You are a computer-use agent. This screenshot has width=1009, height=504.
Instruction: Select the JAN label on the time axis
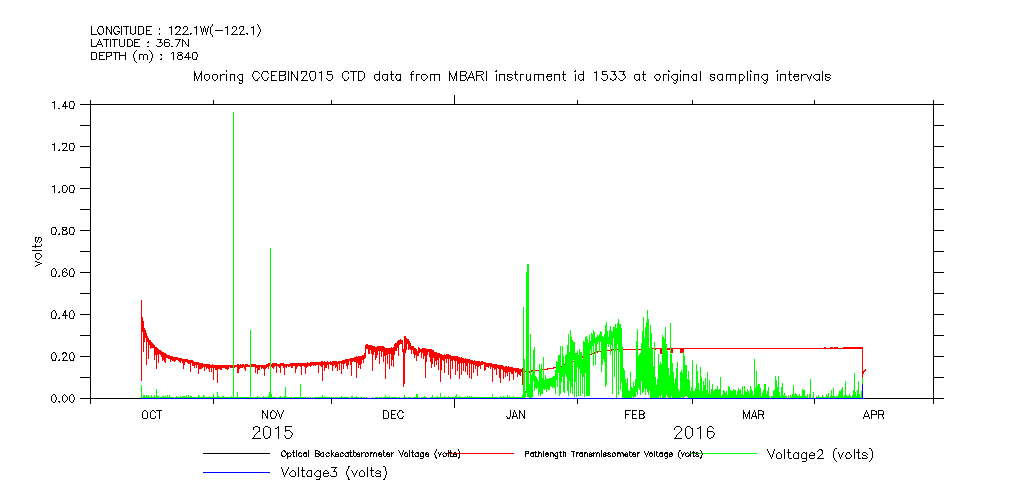click(515, 414)
